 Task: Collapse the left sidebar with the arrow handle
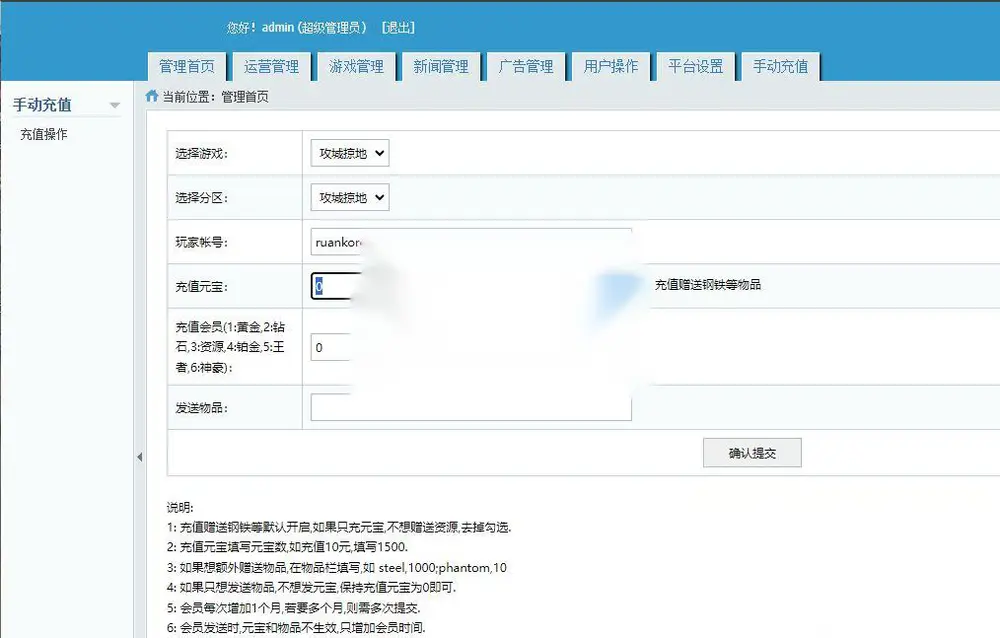(x=140, y=457)
